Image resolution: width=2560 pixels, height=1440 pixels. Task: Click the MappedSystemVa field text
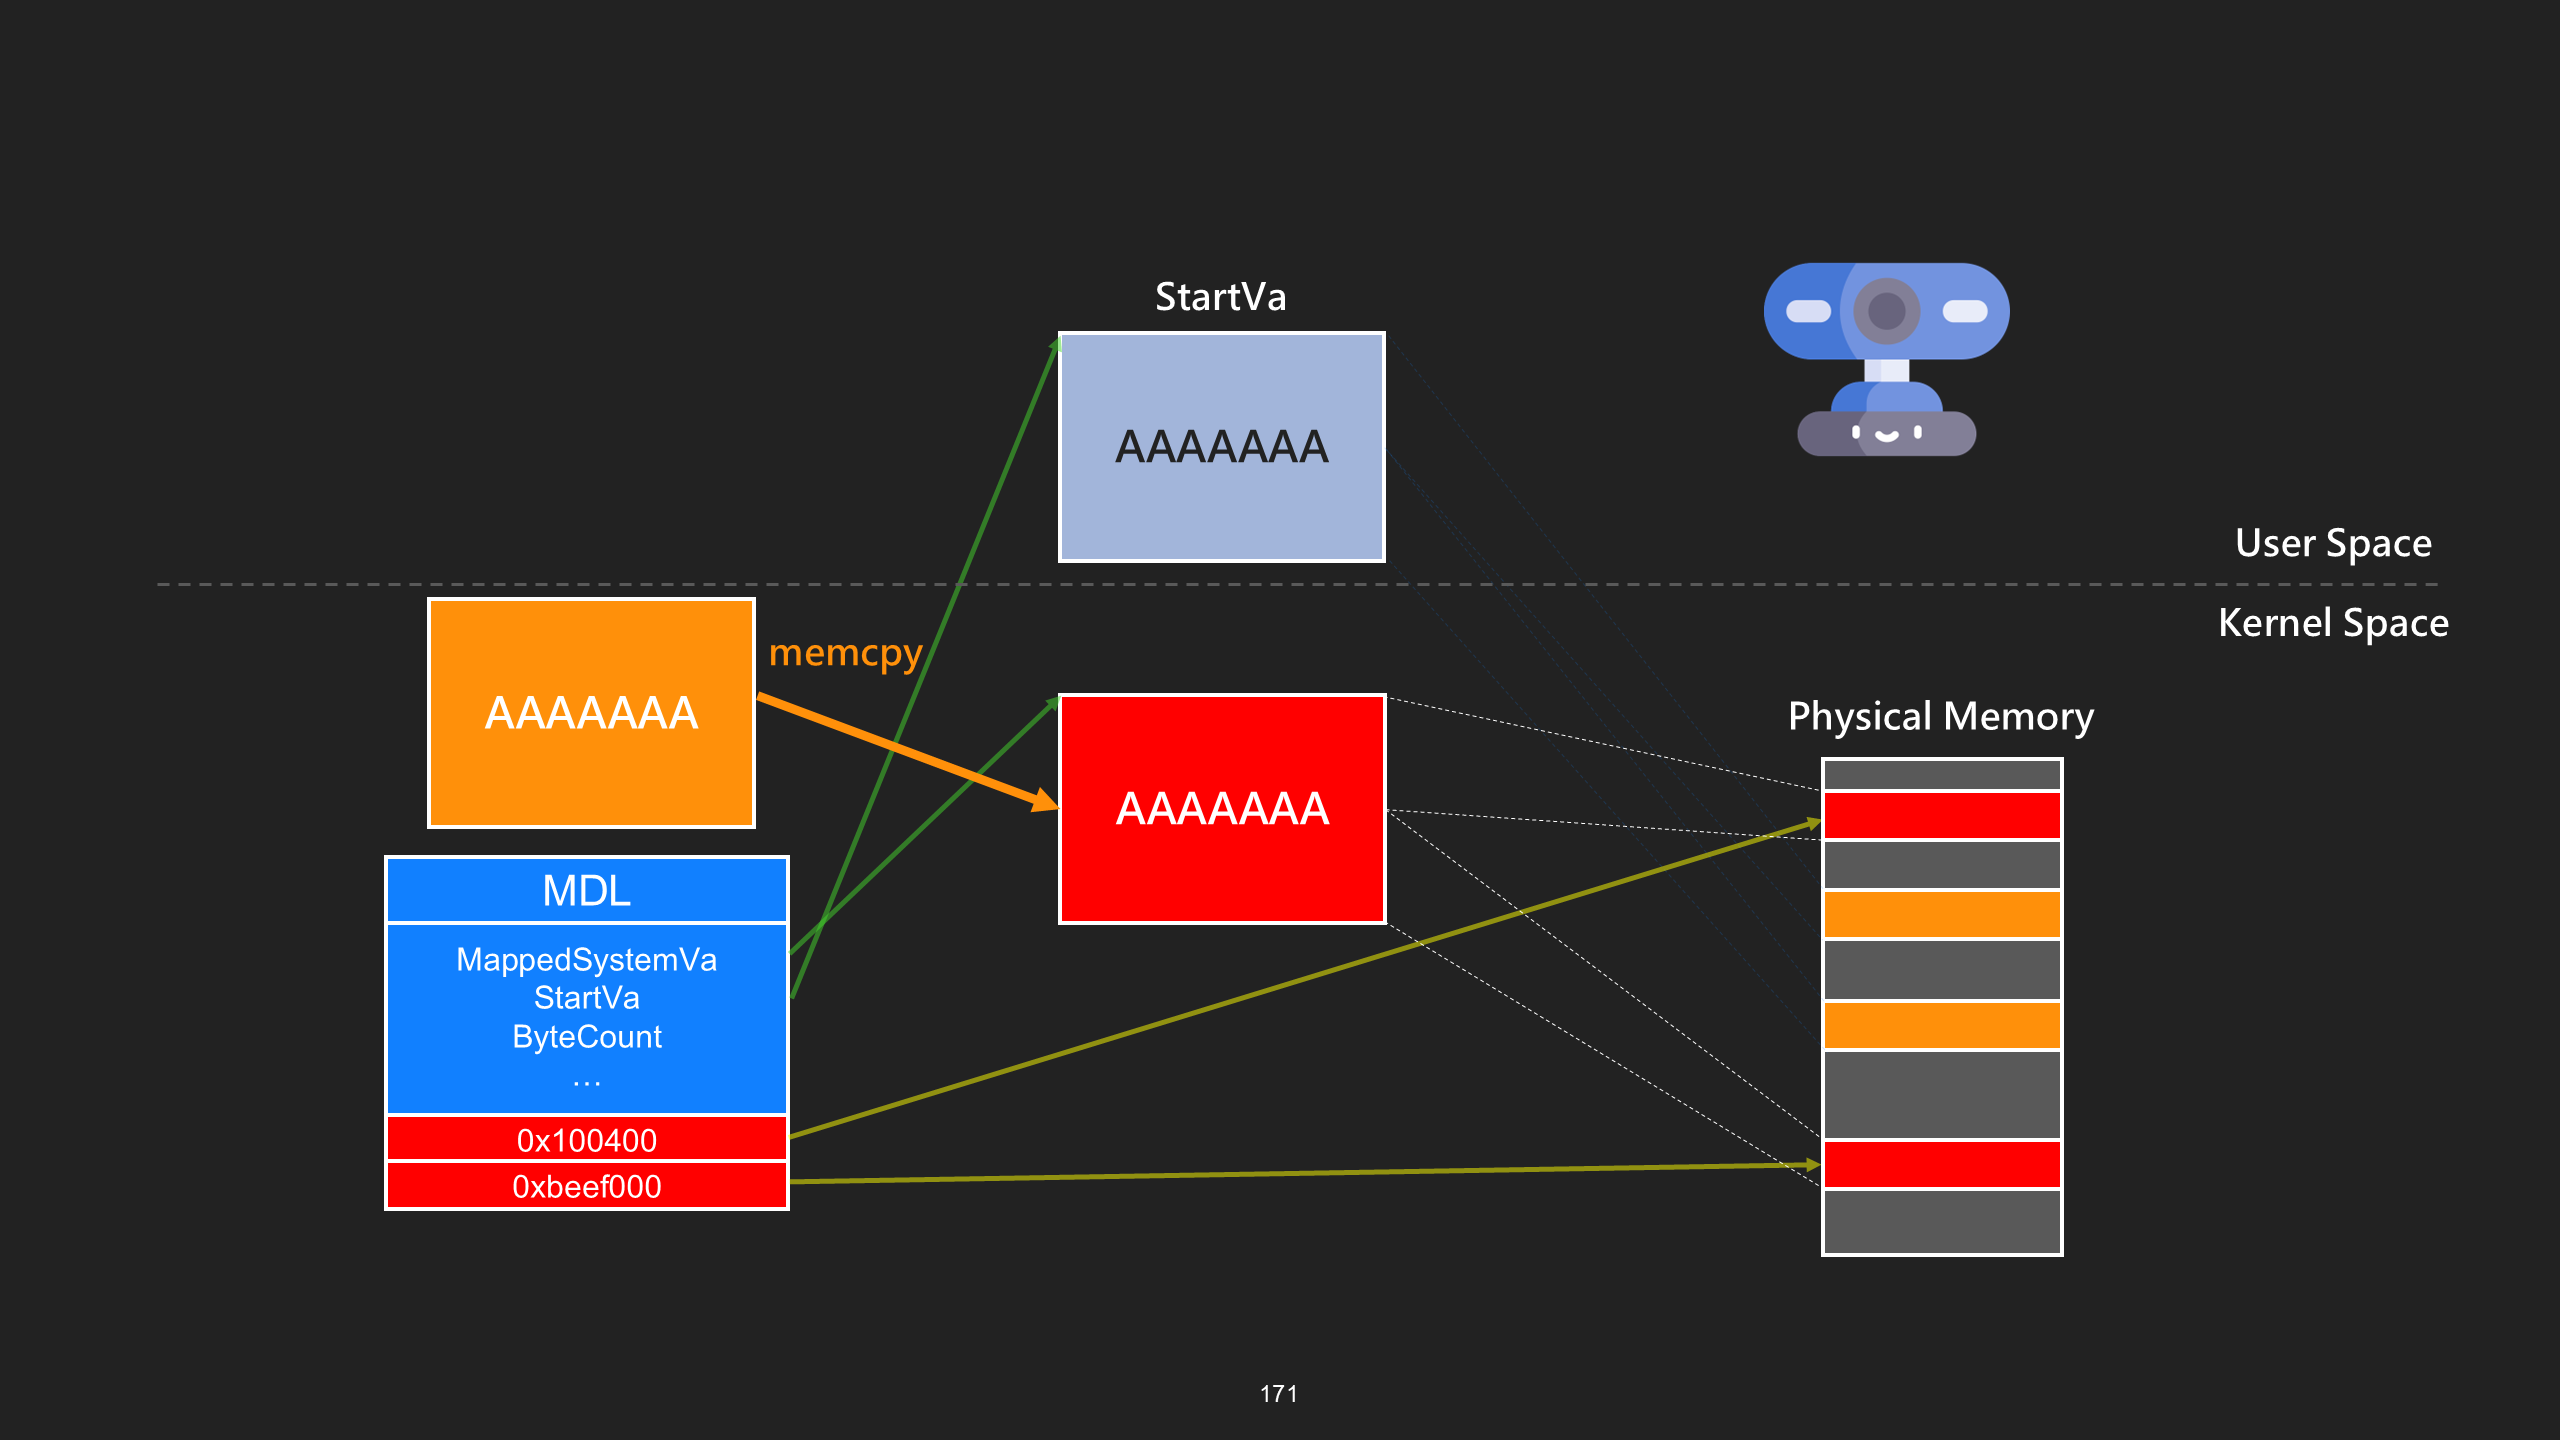coord(587,960)
